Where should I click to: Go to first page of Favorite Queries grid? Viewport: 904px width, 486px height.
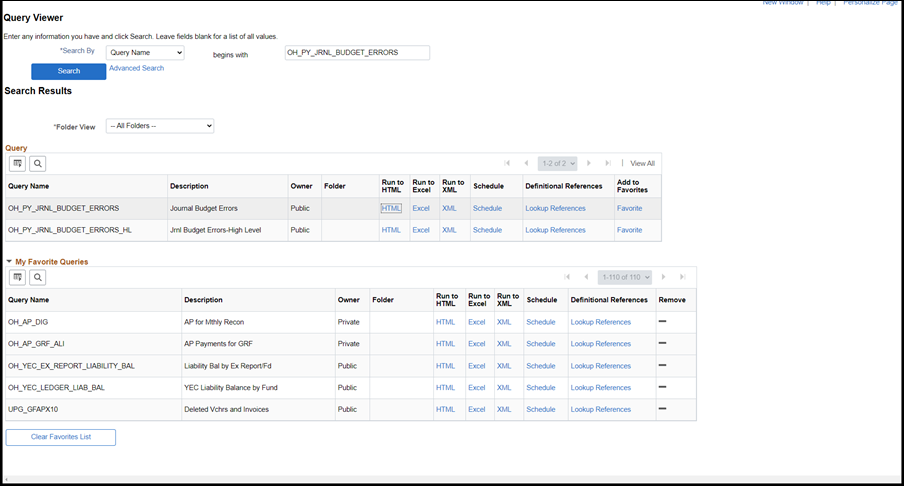(567, 277)
